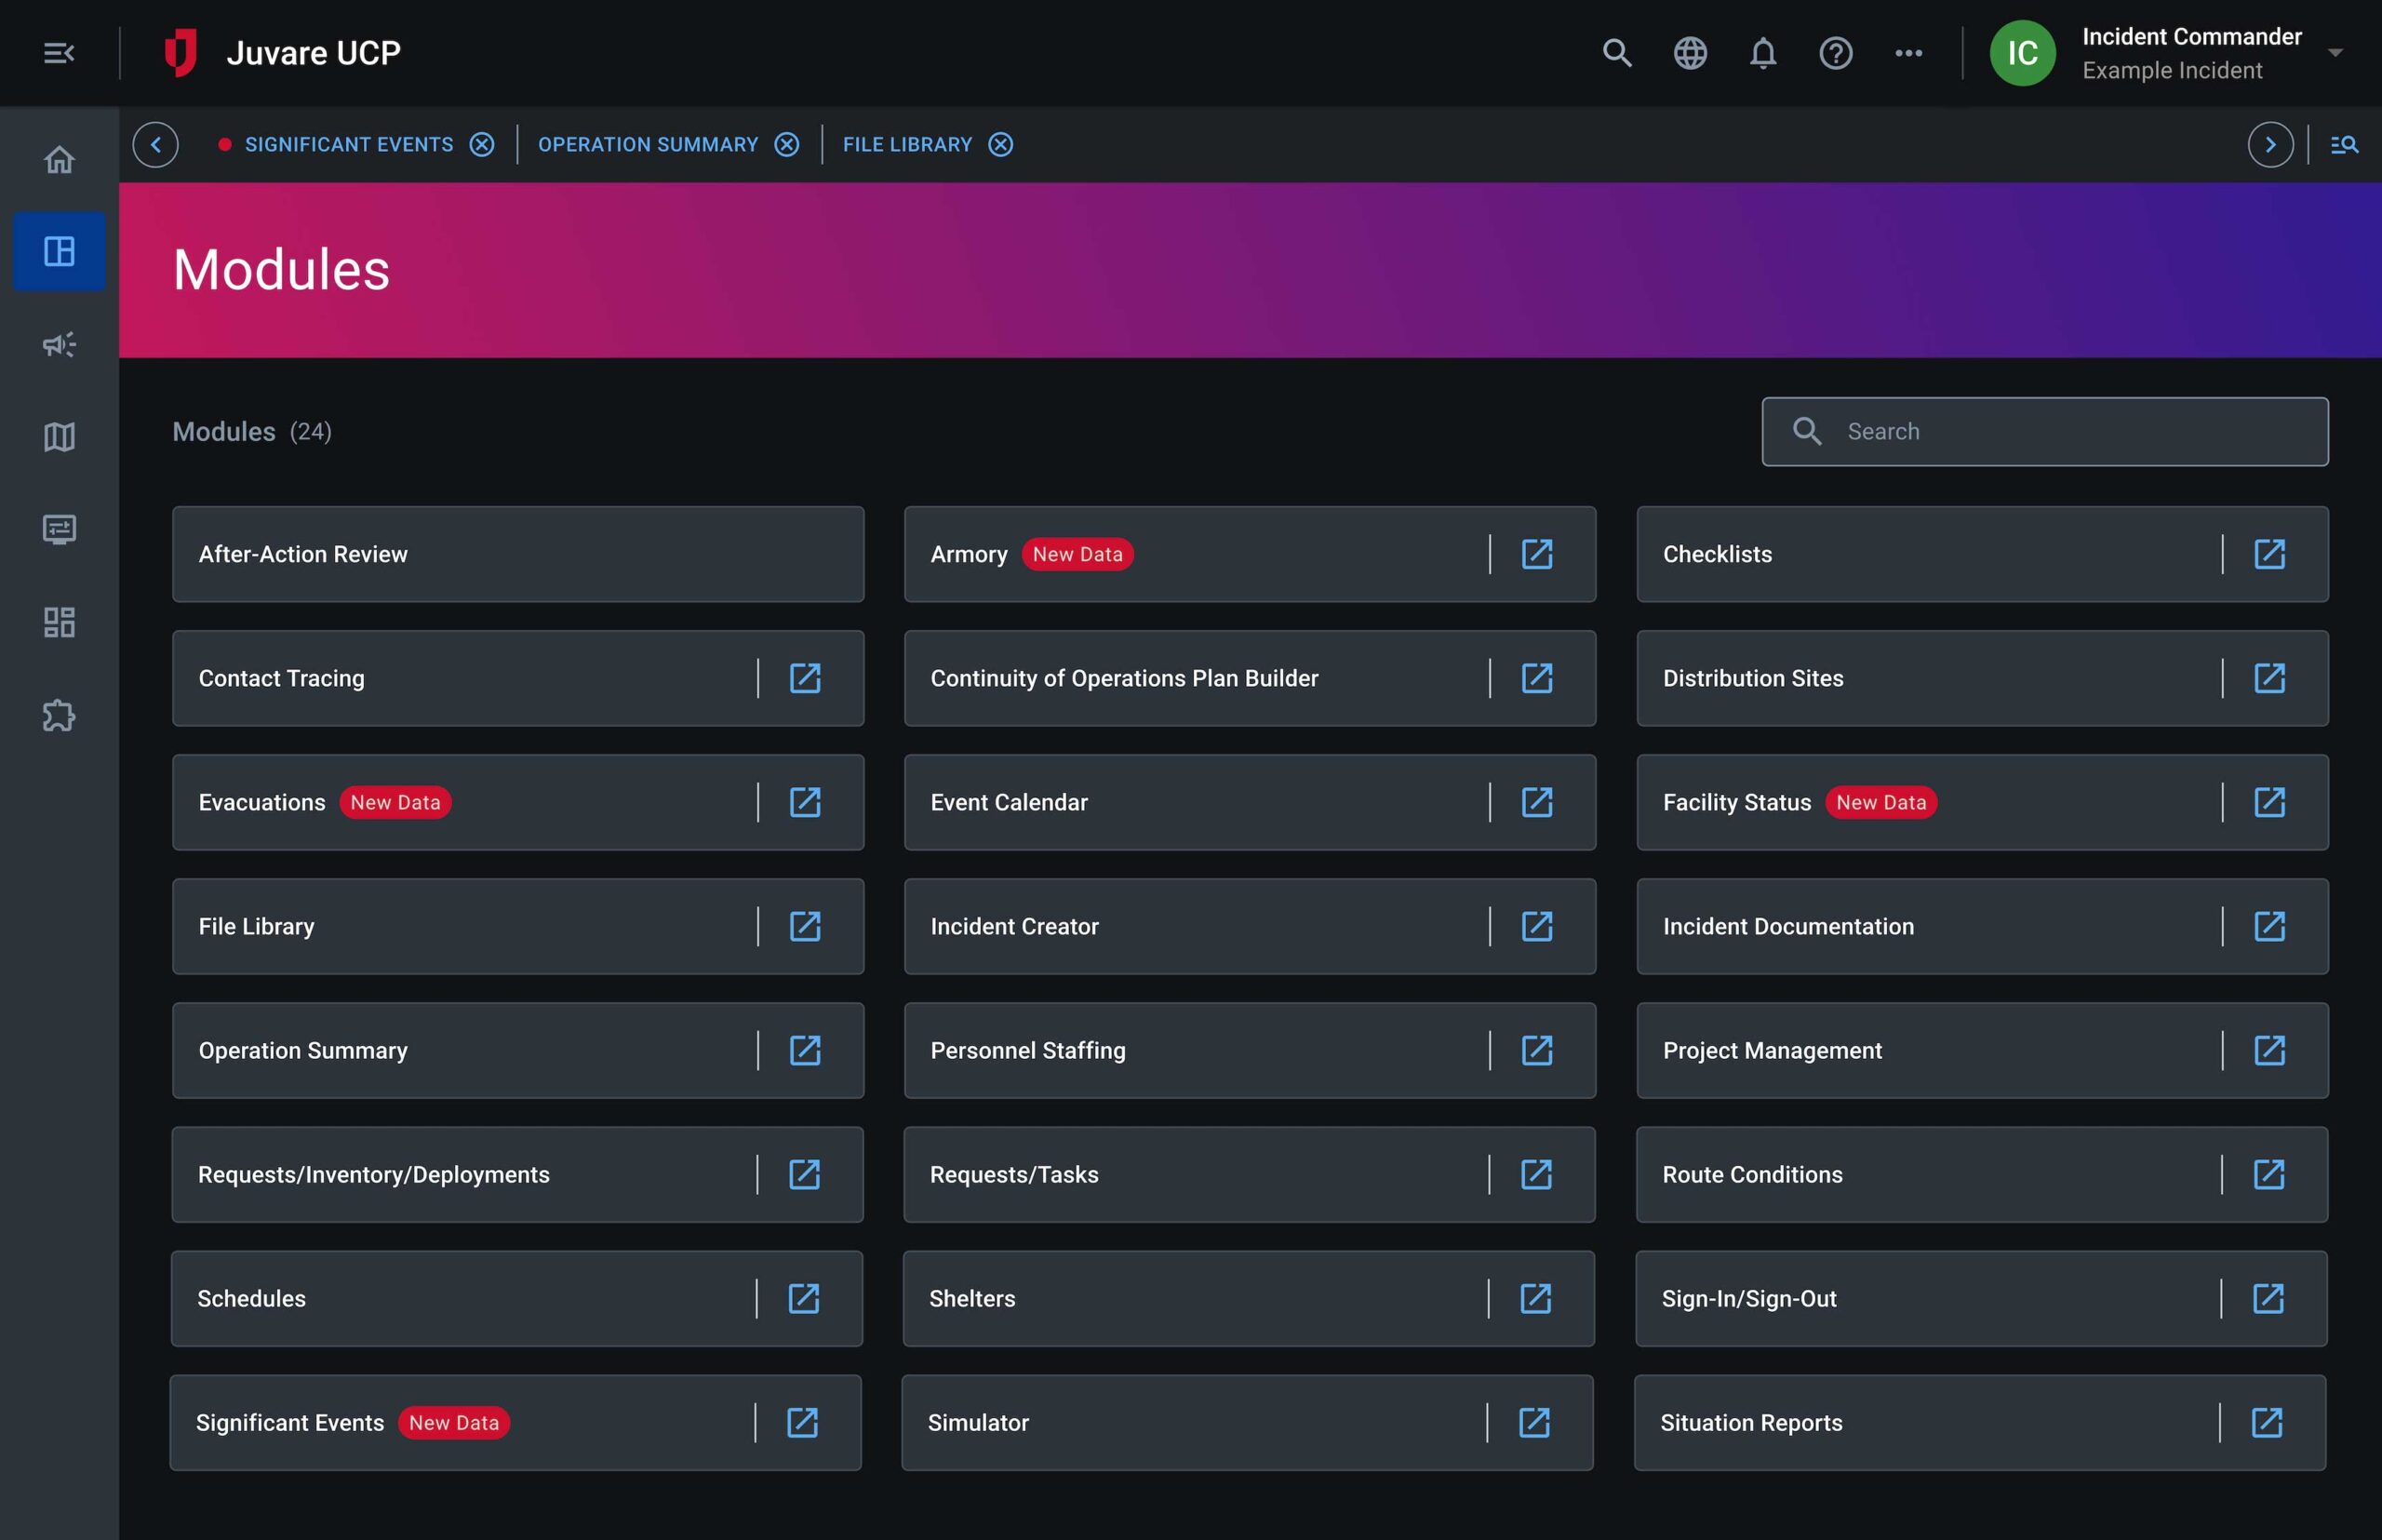
Task: Collapse the navigation menu hamburger icon
Action: pos(59,53)
